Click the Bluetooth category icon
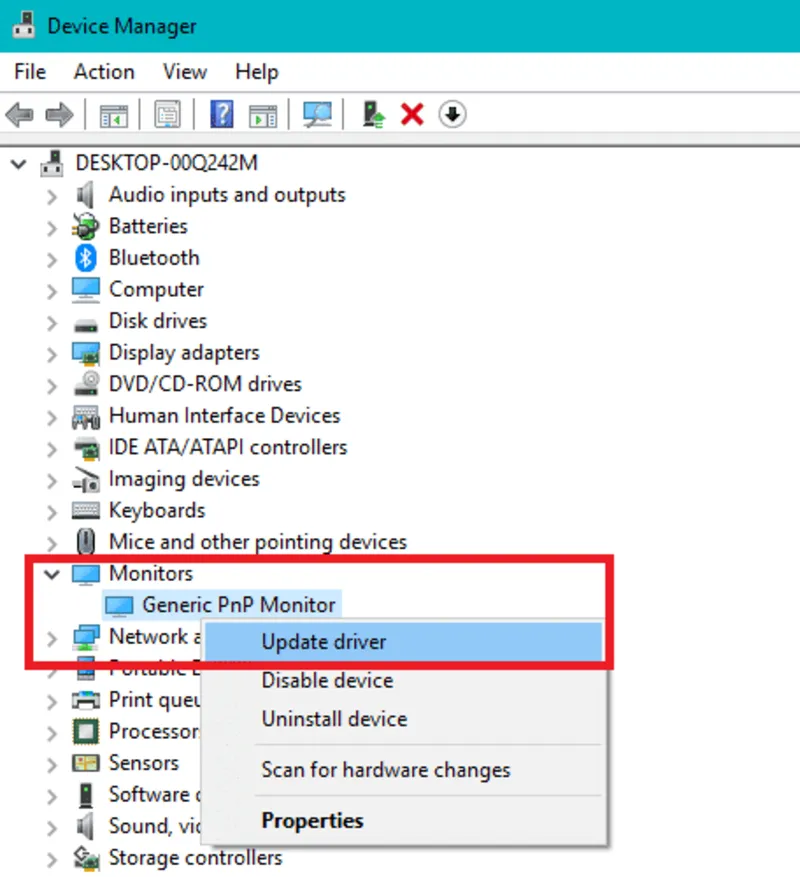Image resolution: width=800 pixels, height=877 pixels. click(85, 258)
